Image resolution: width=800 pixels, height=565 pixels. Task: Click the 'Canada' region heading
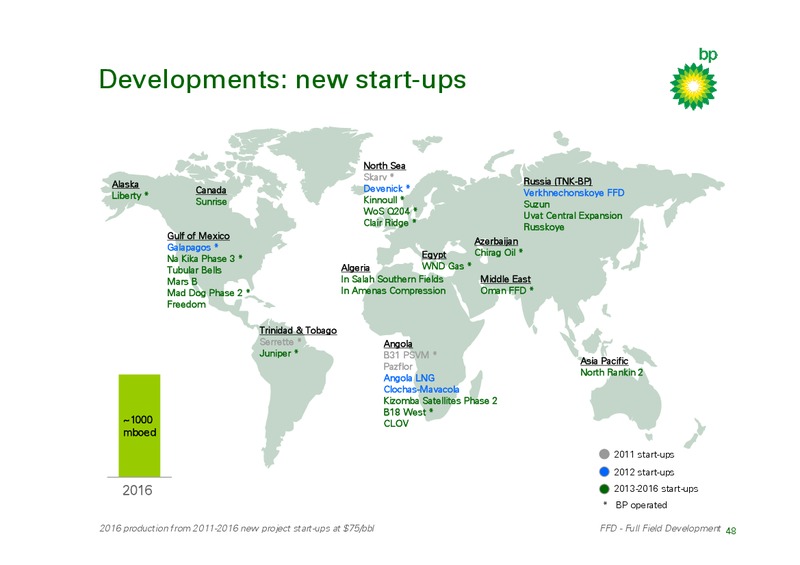pos(211,190)
